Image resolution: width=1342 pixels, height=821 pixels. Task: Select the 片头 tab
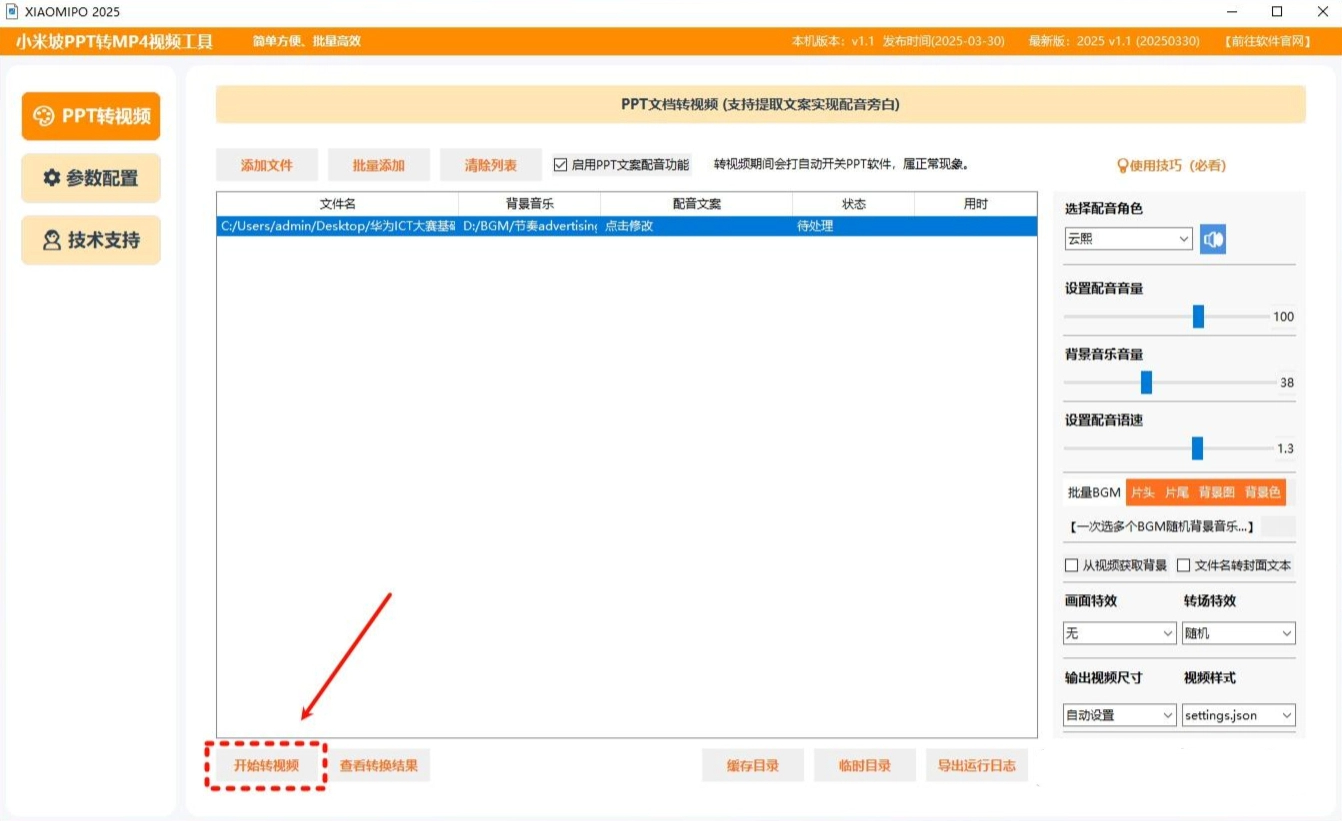1142,492
